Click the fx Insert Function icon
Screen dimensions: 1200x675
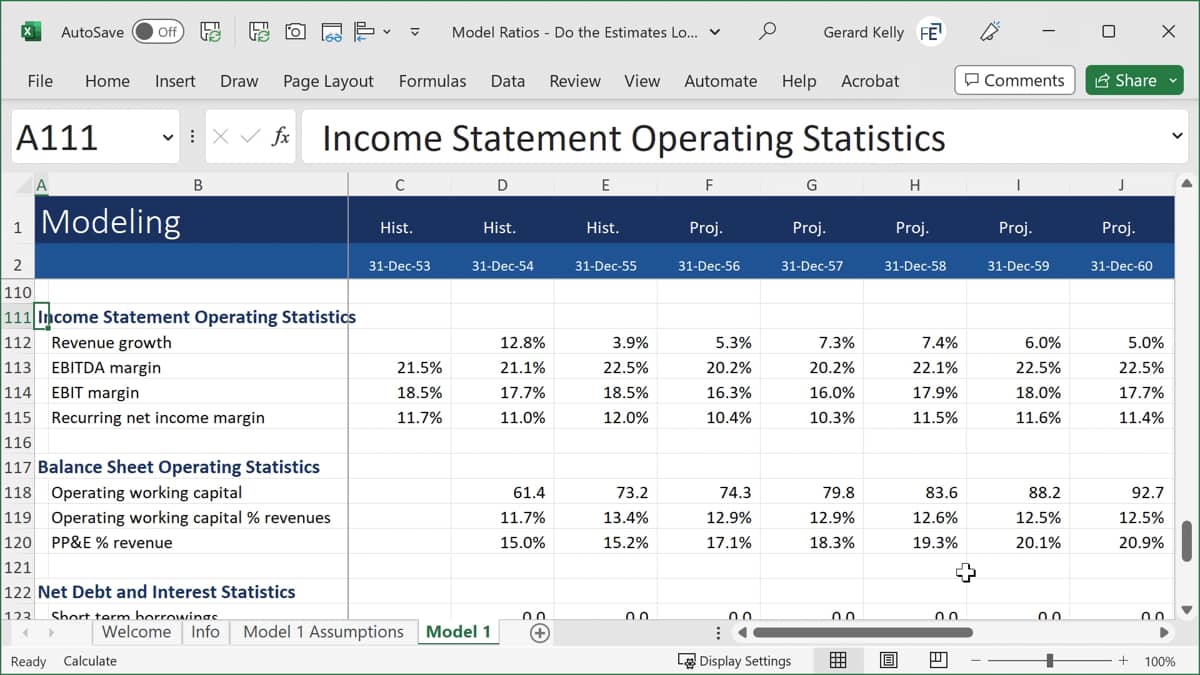(281, 137)
